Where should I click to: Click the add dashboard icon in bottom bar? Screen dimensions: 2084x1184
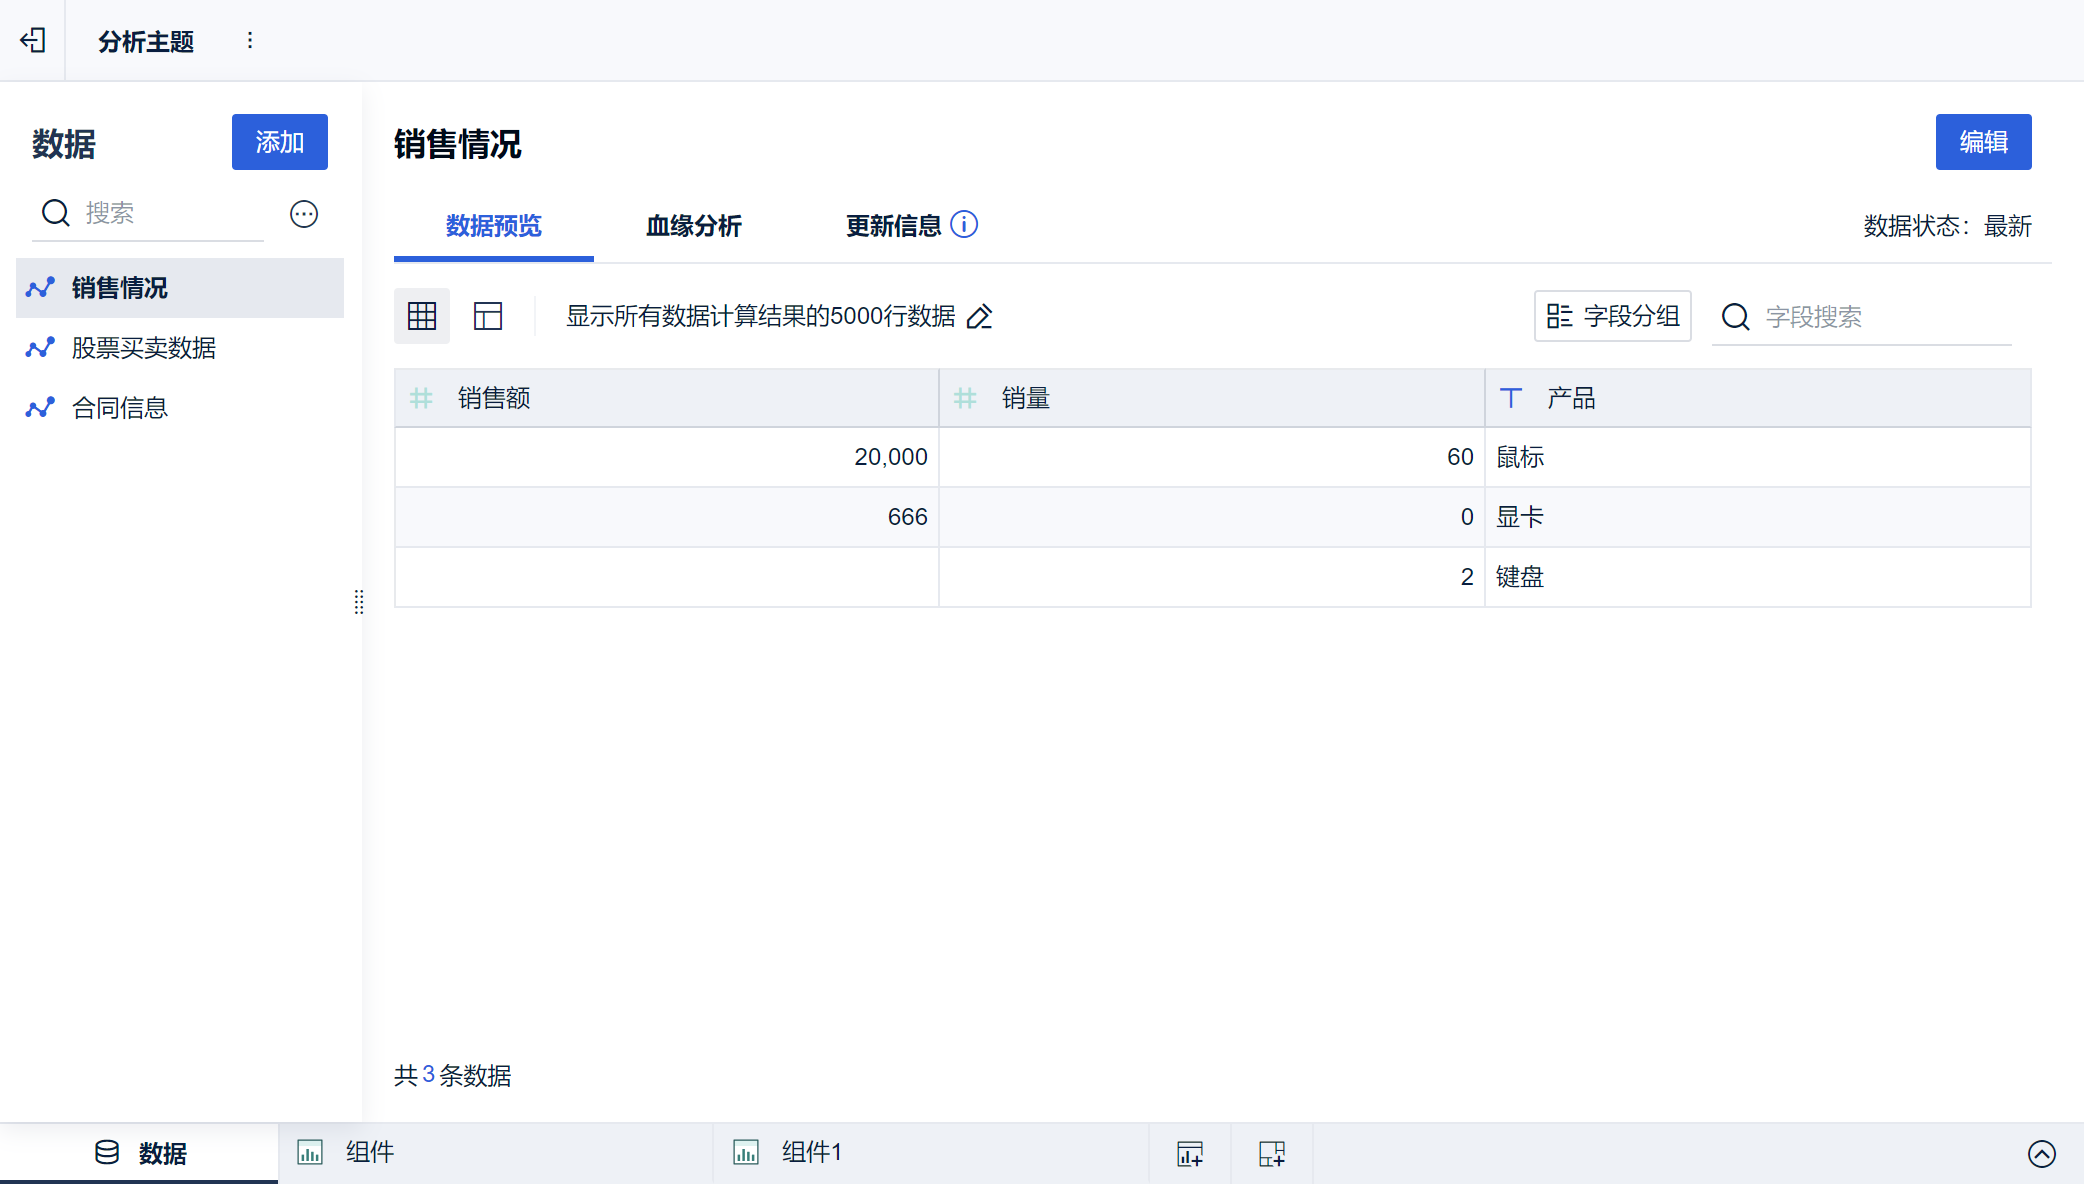(1272, 1153)
